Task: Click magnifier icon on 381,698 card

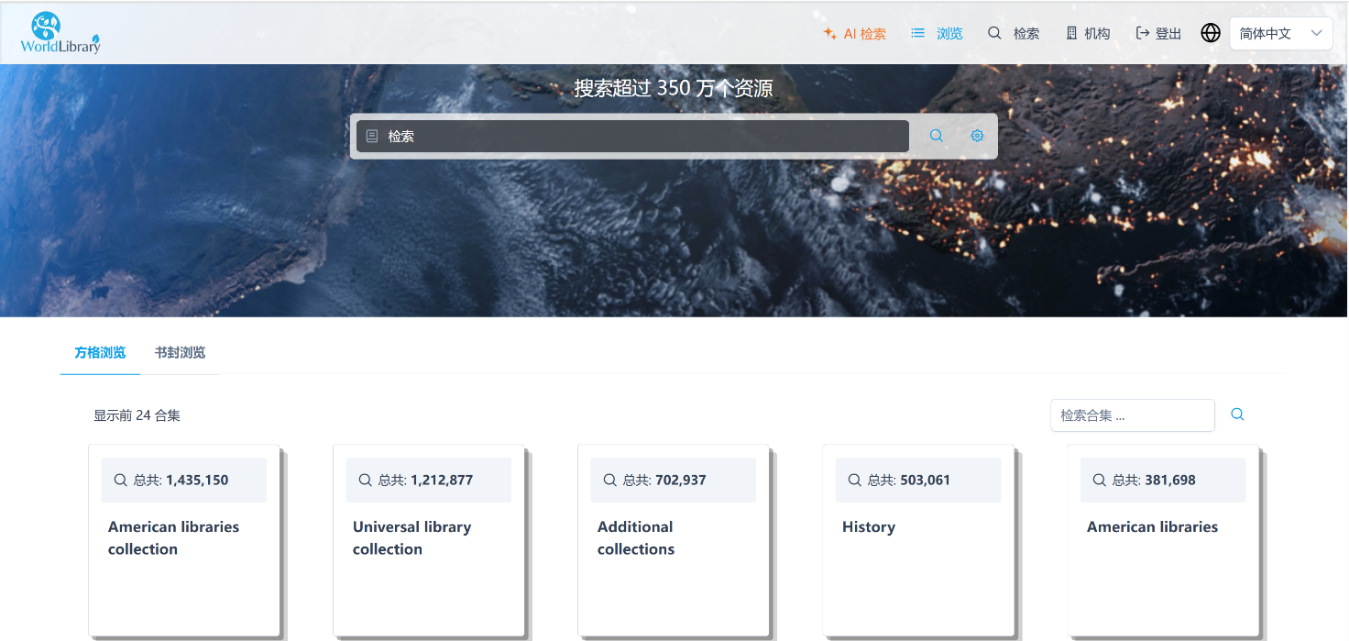Action: [1100, 480]
